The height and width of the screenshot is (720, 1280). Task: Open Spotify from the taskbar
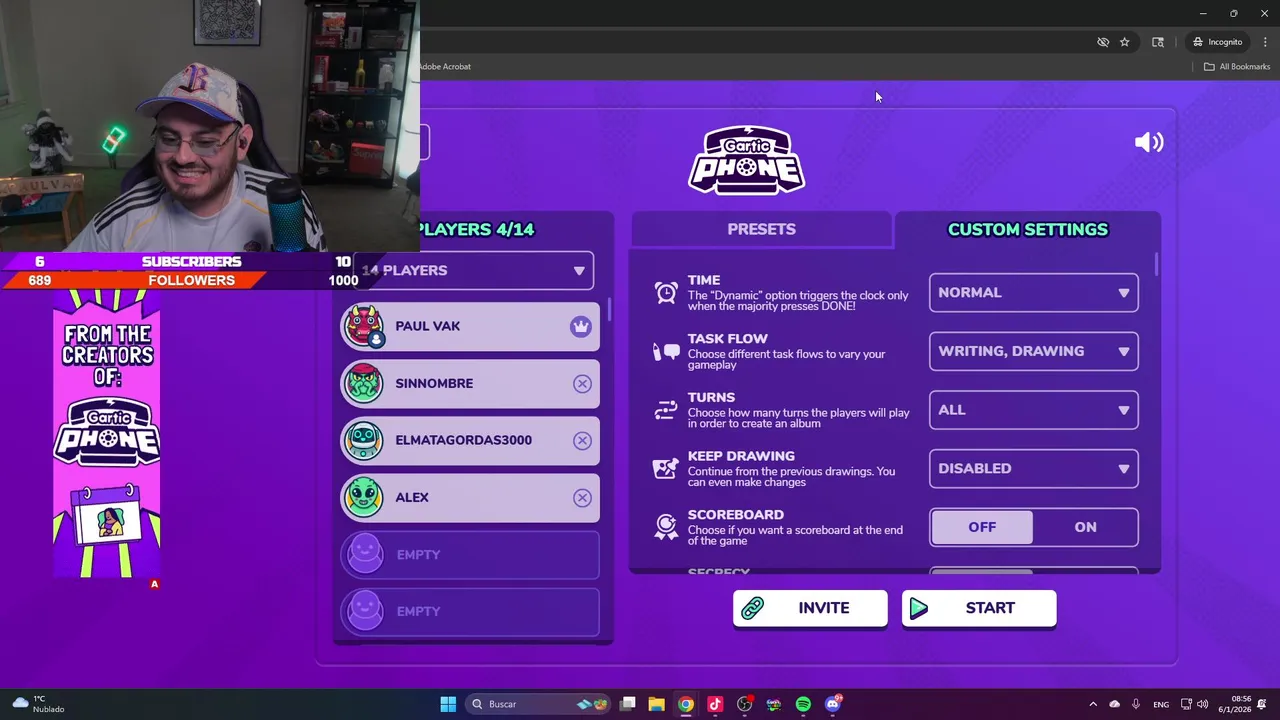[803, 704]
